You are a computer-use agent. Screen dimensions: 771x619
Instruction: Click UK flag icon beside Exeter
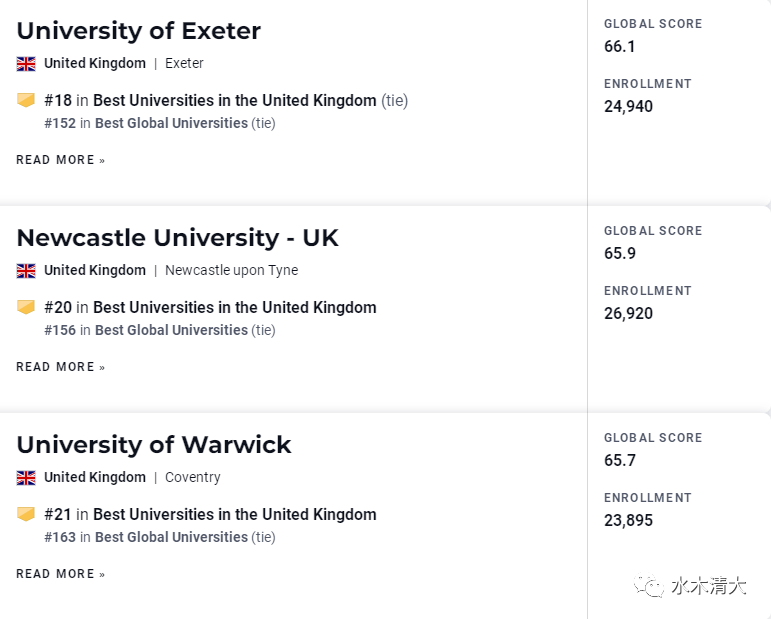(x=26, y=64)
